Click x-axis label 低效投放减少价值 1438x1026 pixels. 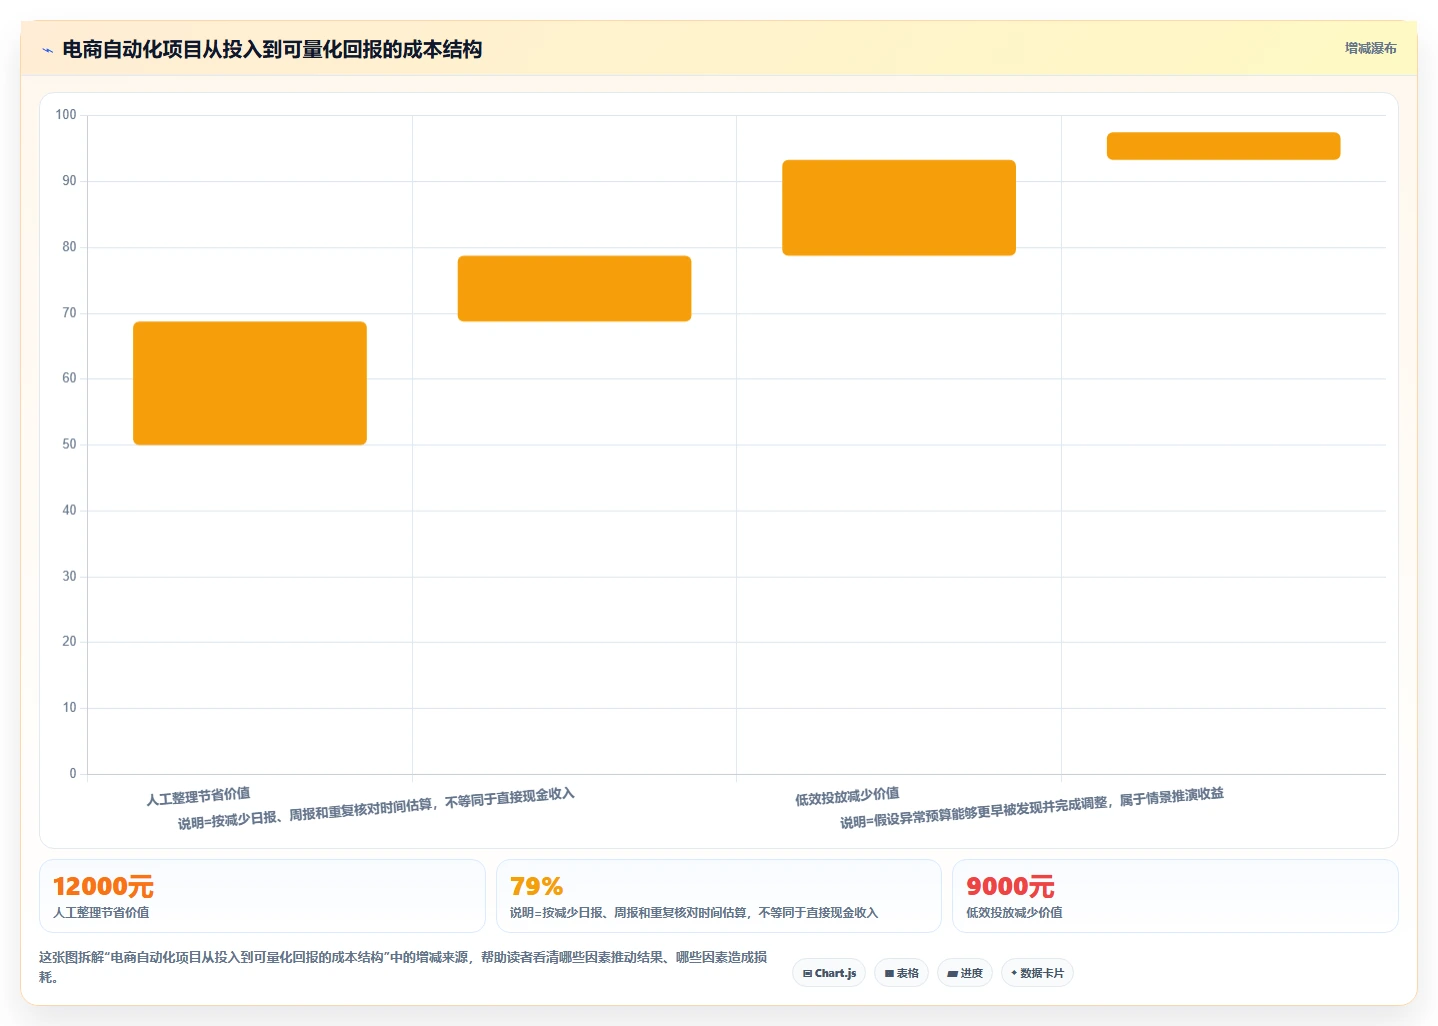pos(847,796)
